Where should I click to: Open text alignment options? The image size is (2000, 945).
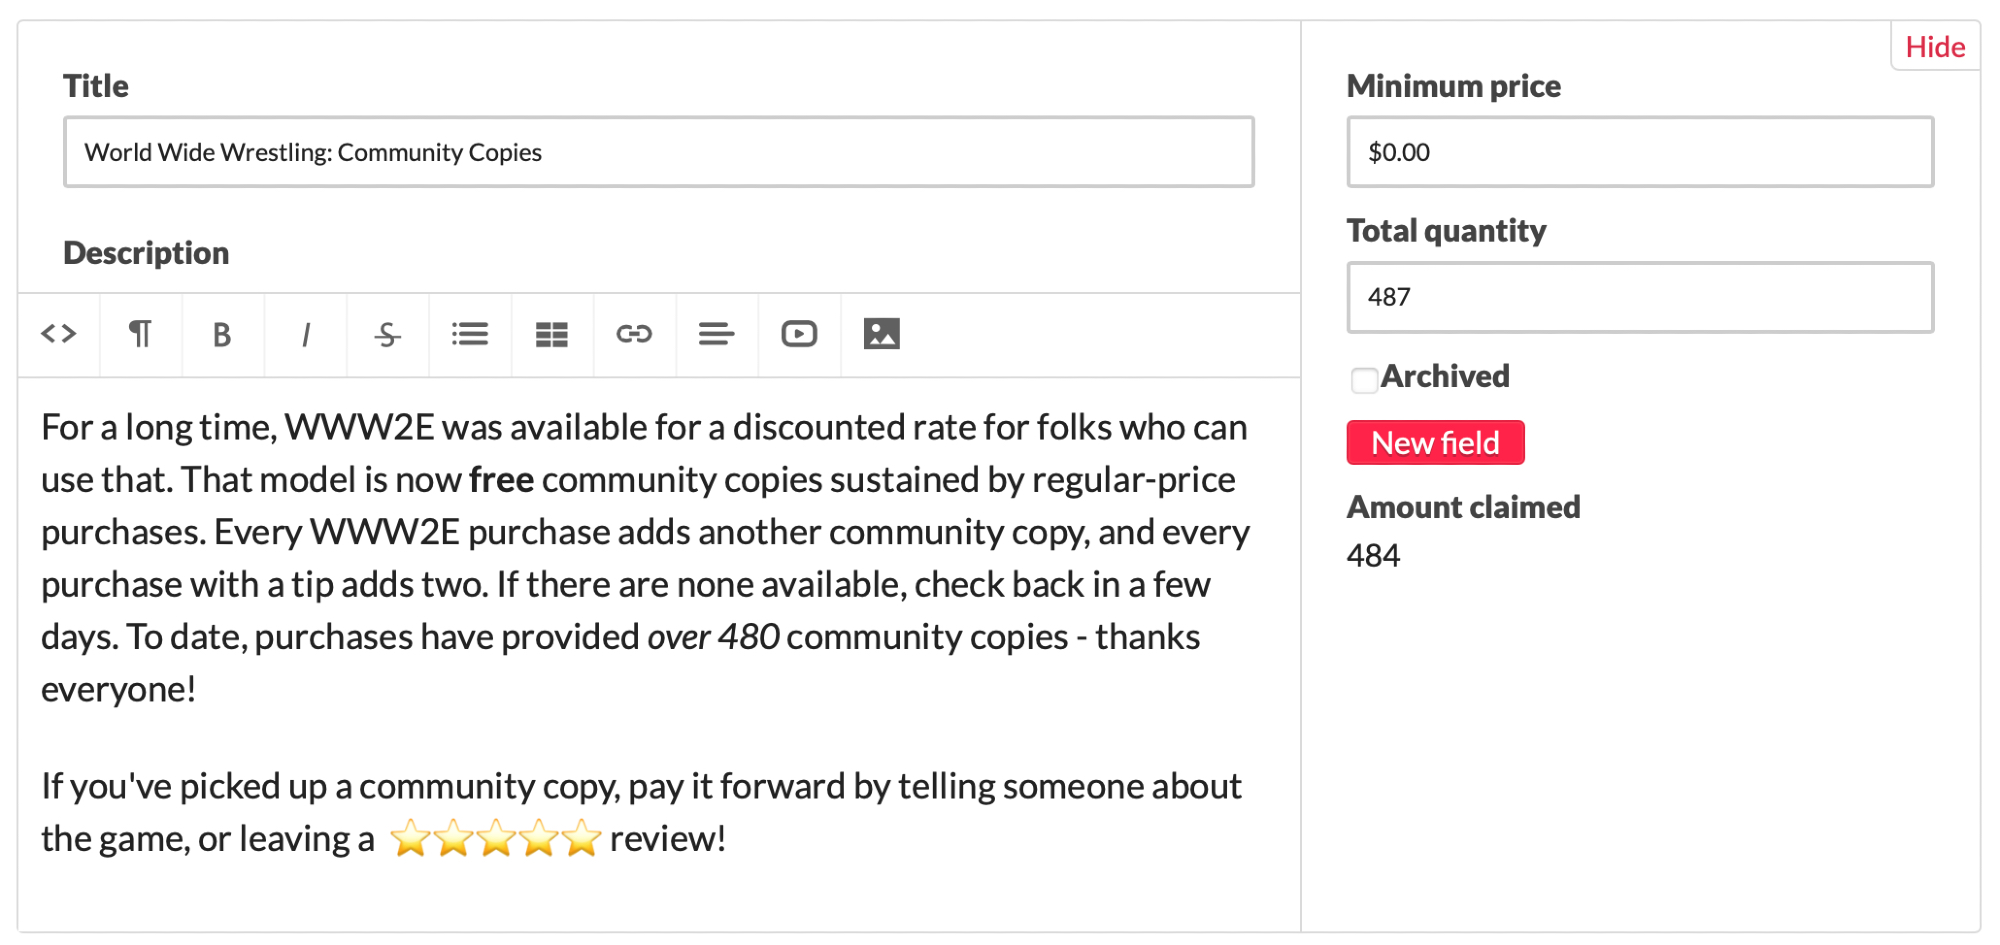[716, 334]
